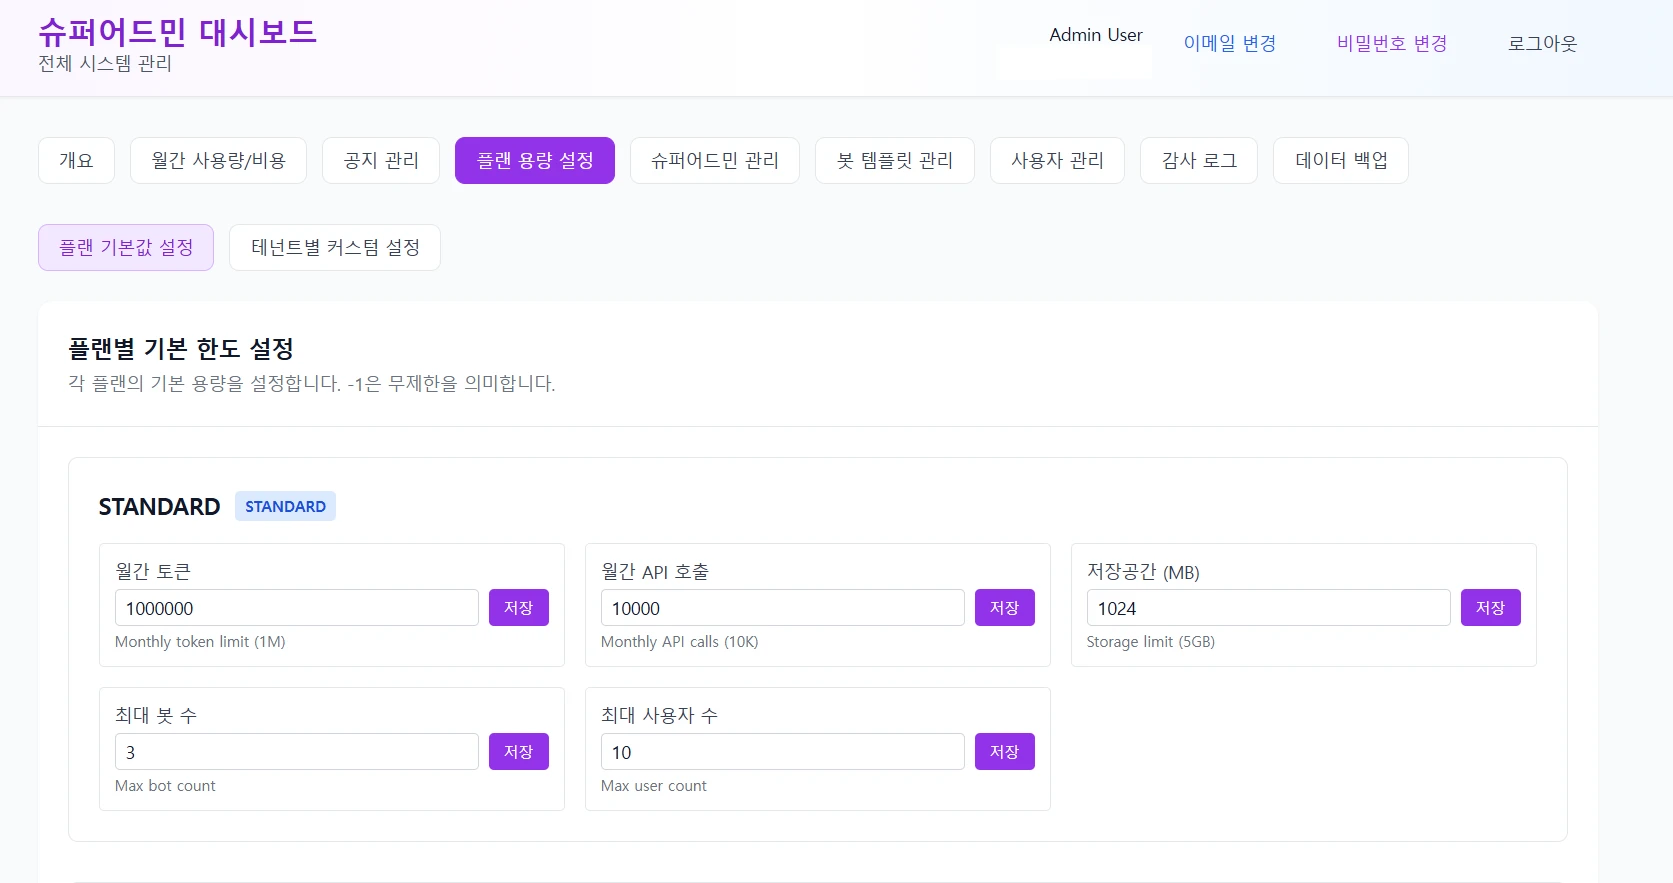Viewport: 1673px width, 883px height.
Task: Go to 슈퍼어드민 관리 tab
Action: 714,160
